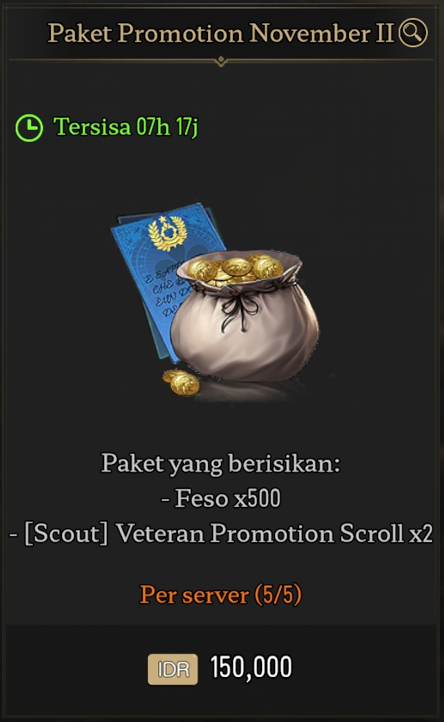Select the Feso x500 item line
This screenshot has width=444, height=722.
221,498
